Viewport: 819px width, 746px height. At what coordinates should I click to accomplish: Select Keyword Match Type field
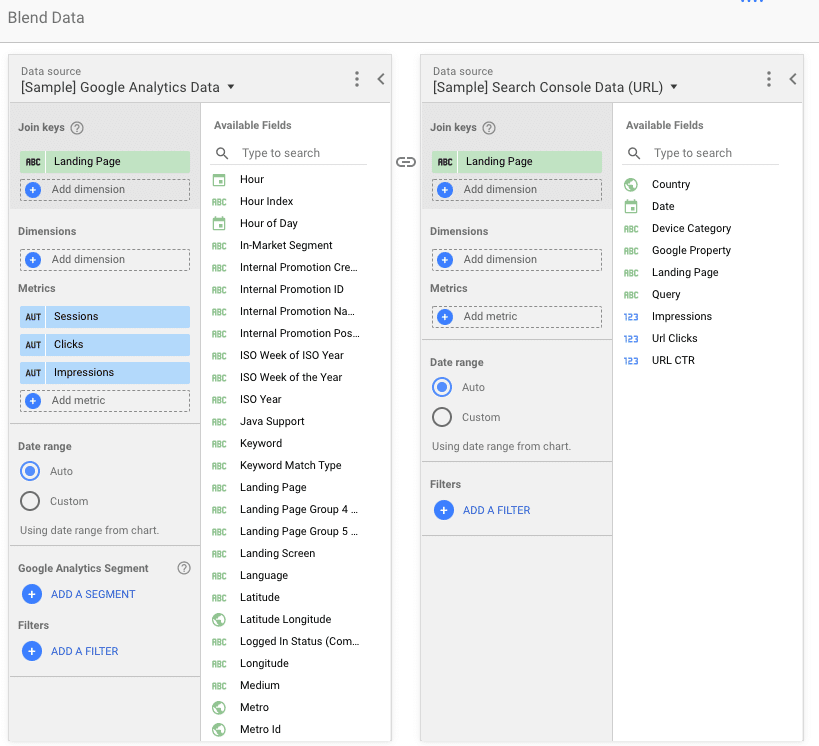(290, 466)
